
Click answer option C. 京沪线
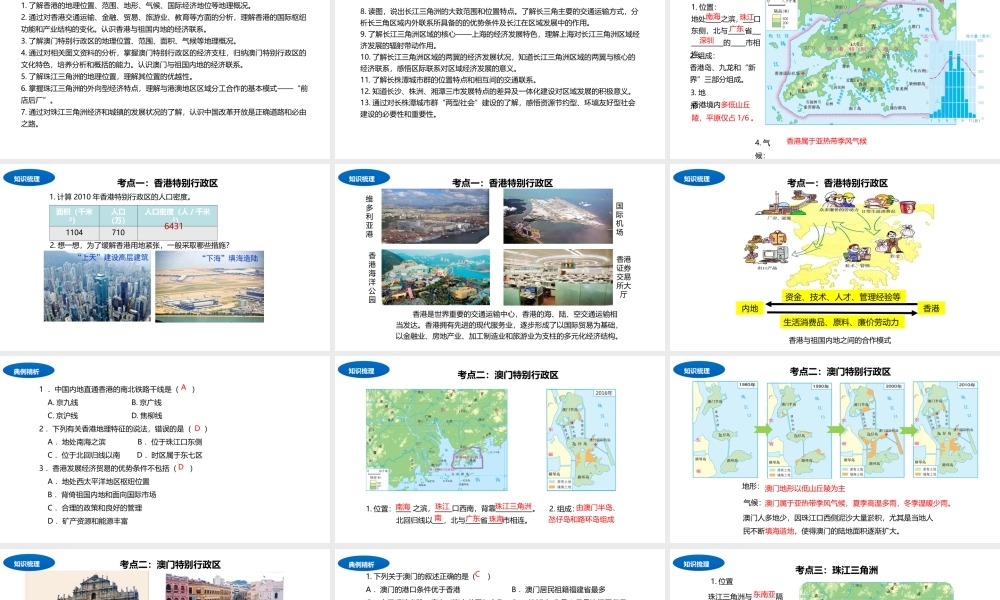(x=63, y=415)
